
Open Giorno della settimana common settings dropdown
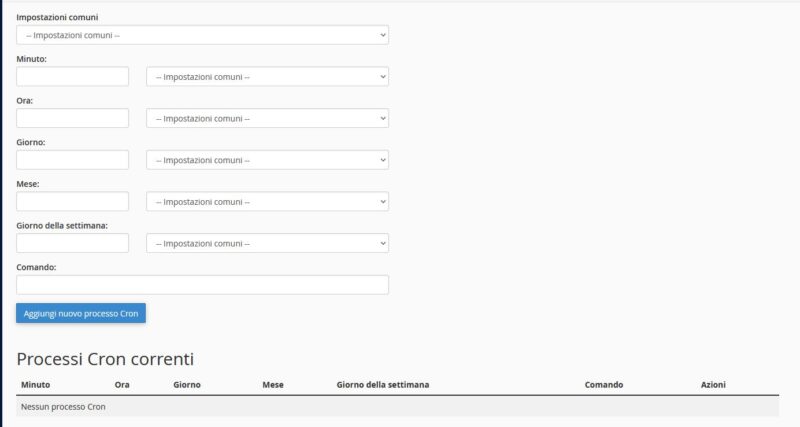pyautogui.click(x=267, y=243)
